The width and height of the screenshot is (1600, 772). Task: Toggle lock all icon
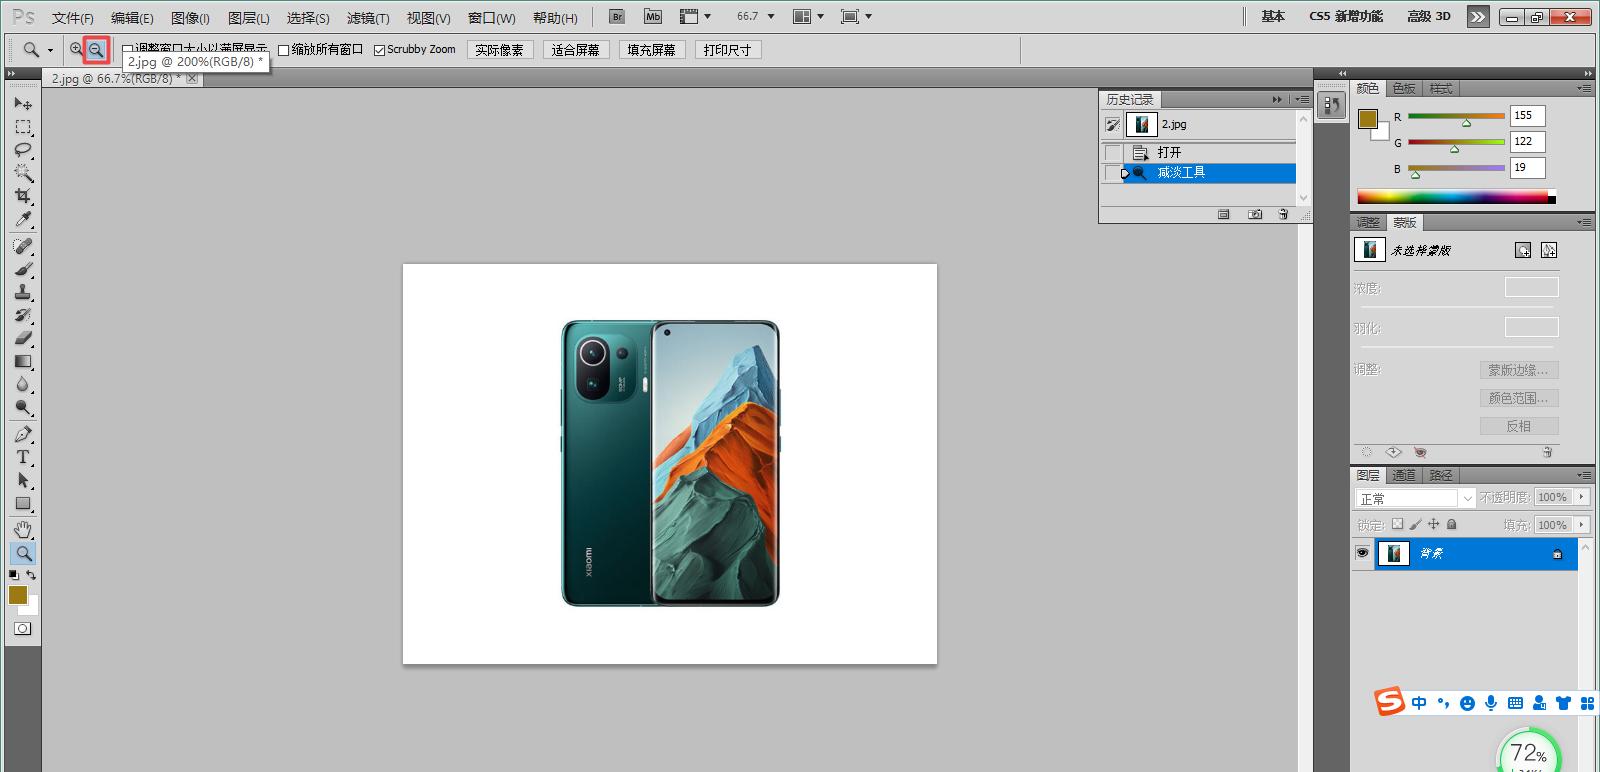(1452, 524)
